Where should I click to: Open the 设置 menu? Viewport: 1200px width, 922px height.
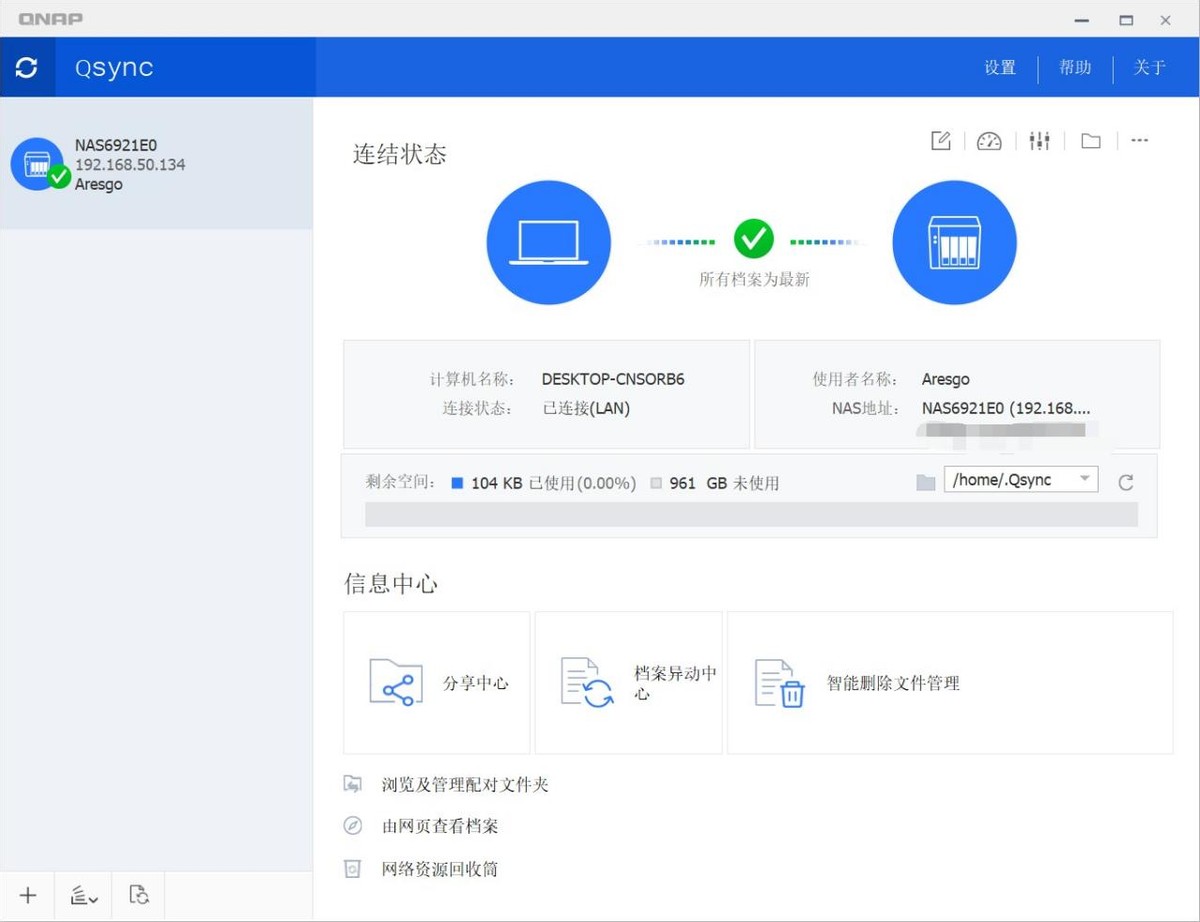point(999,67)
